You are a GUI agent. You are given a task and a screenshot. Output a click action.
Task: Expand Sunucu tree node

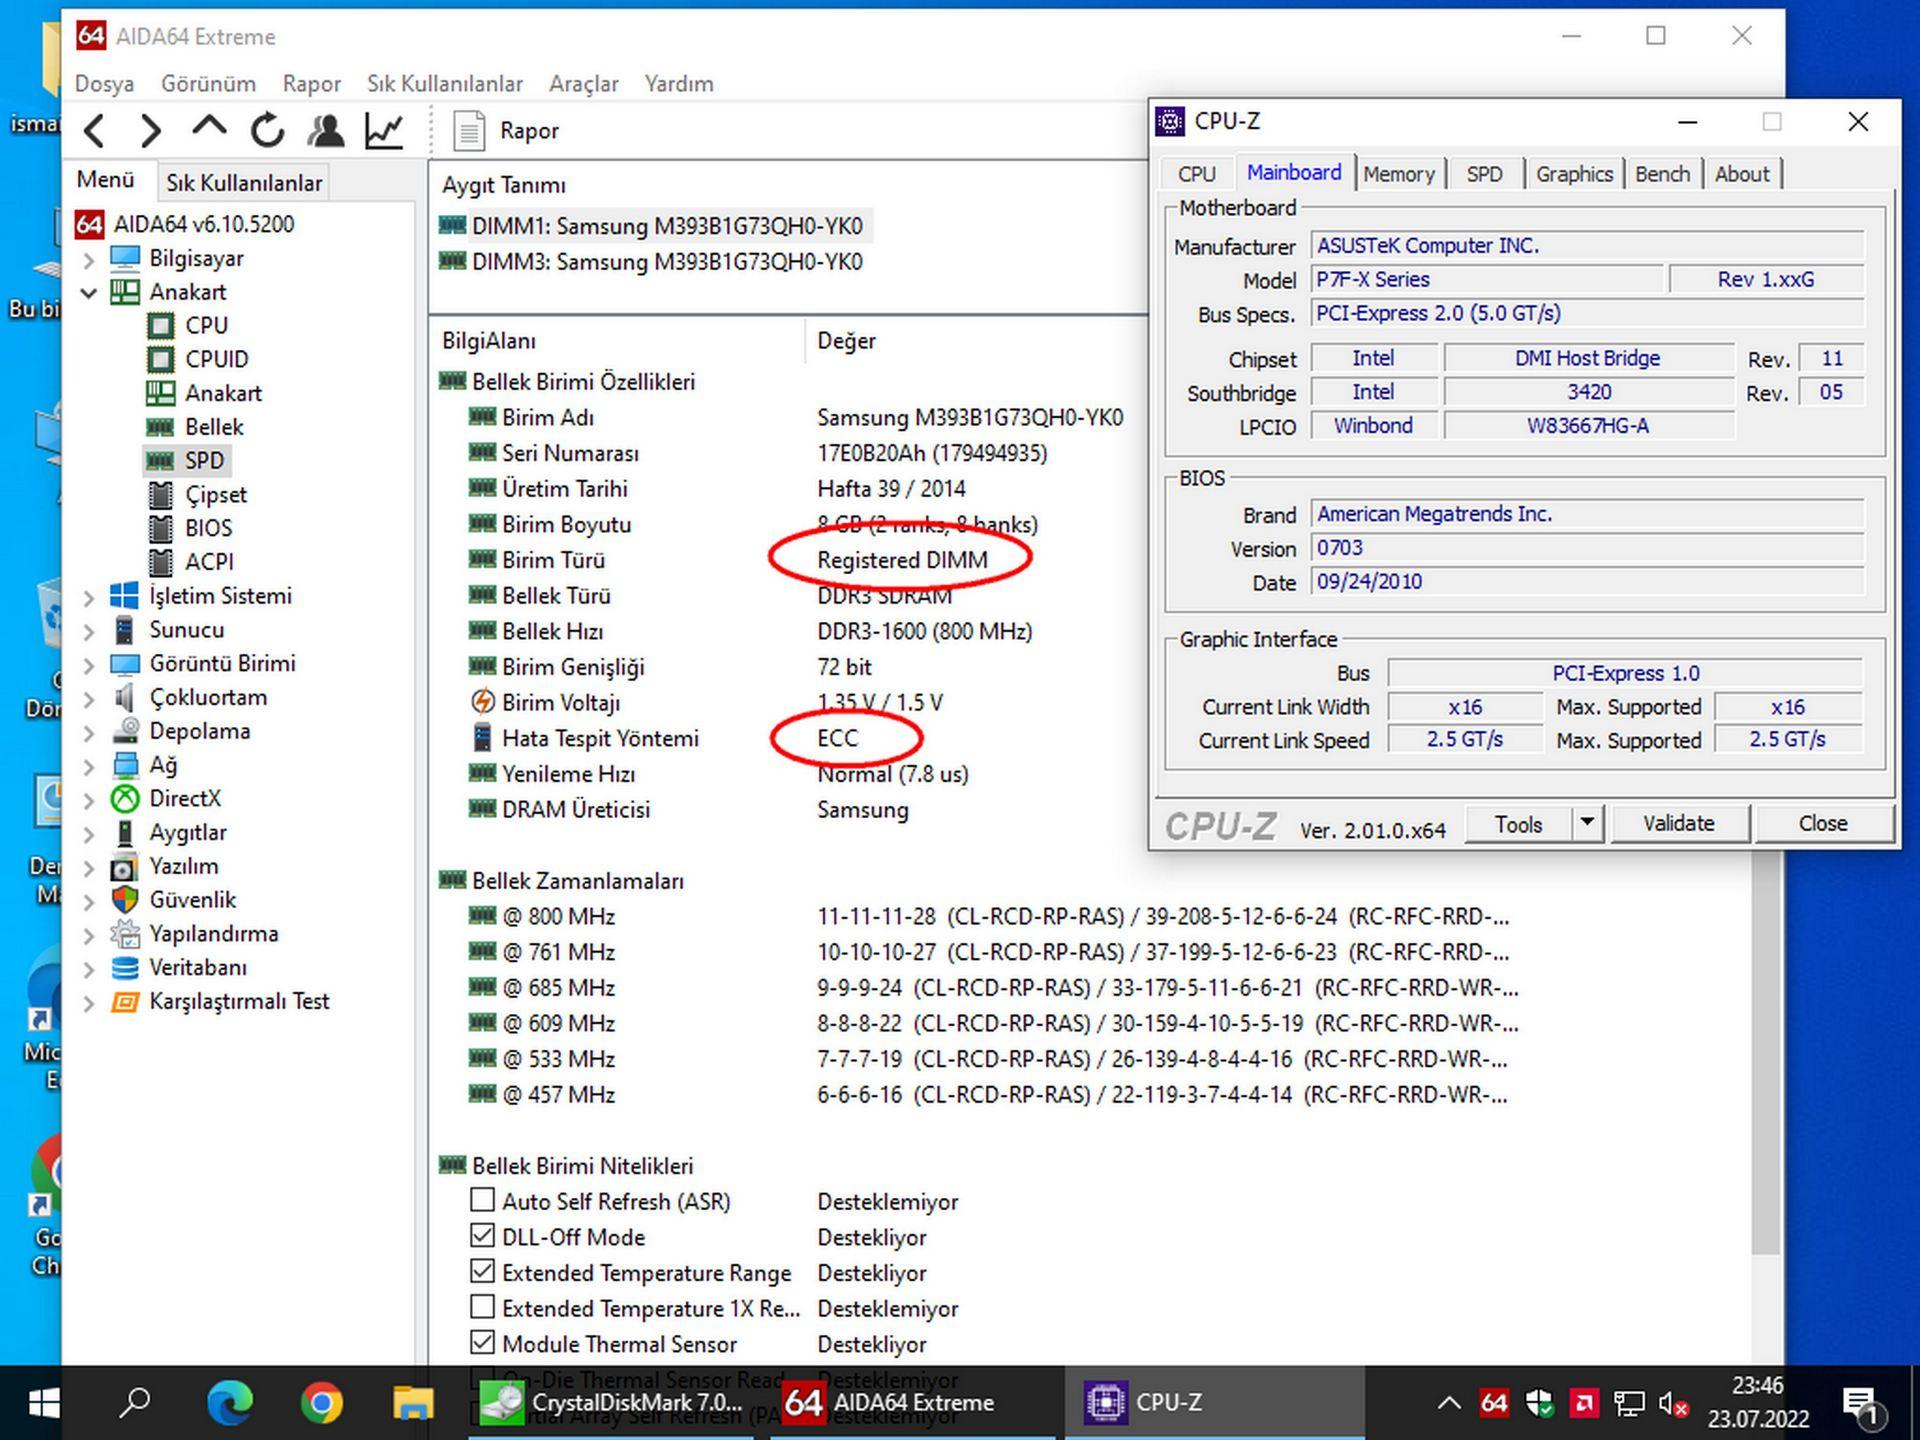(89, 632)
